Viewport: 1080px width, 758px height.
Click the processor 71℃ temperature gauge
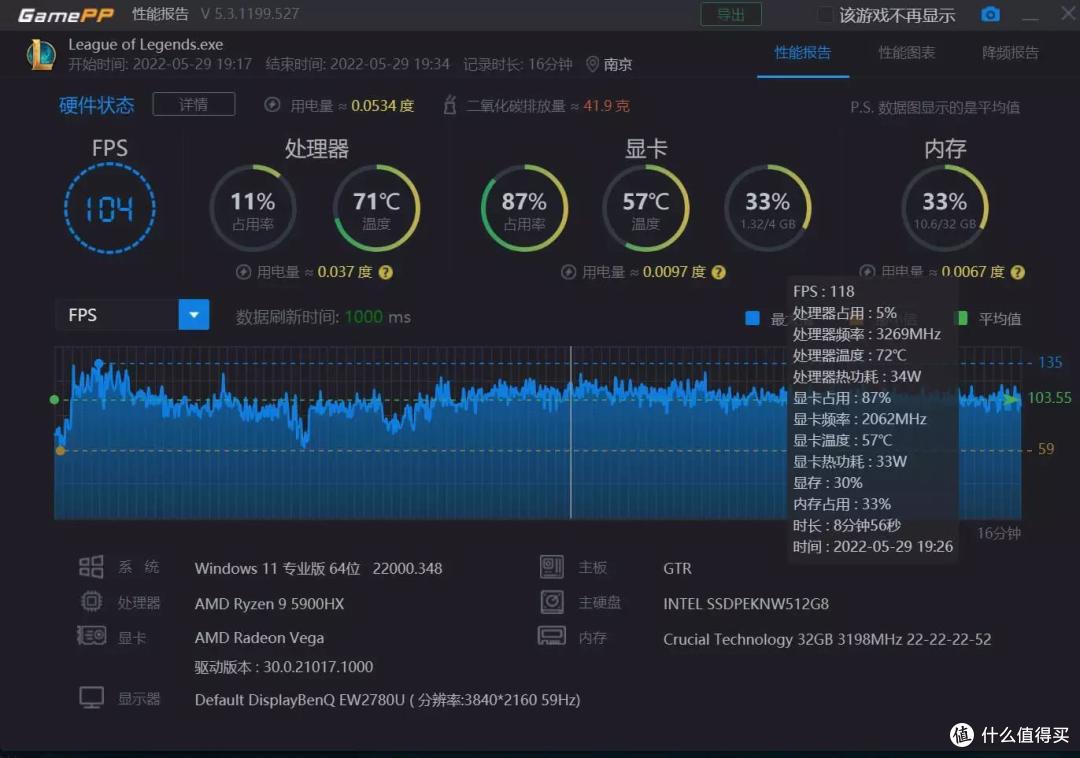point(376,208)
